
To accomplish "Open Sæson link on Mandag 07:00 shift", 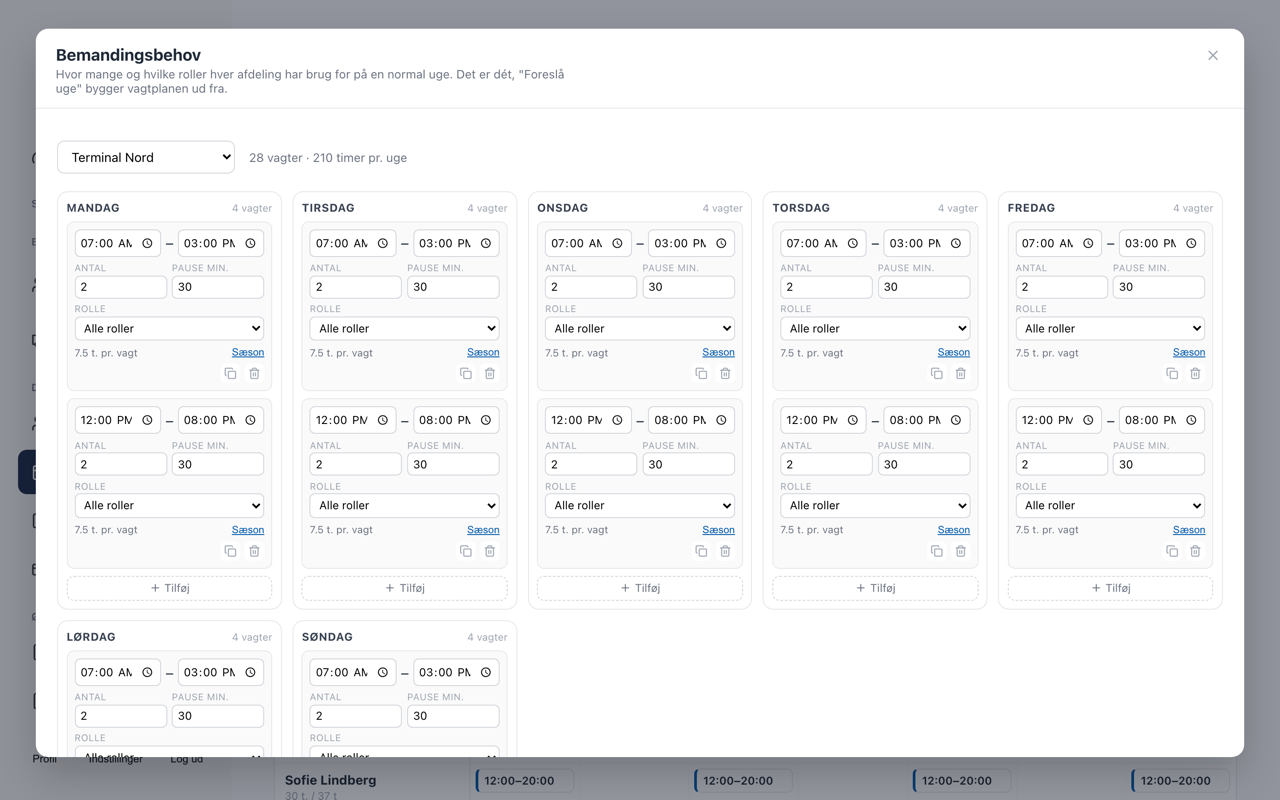I will click(248, 352).
